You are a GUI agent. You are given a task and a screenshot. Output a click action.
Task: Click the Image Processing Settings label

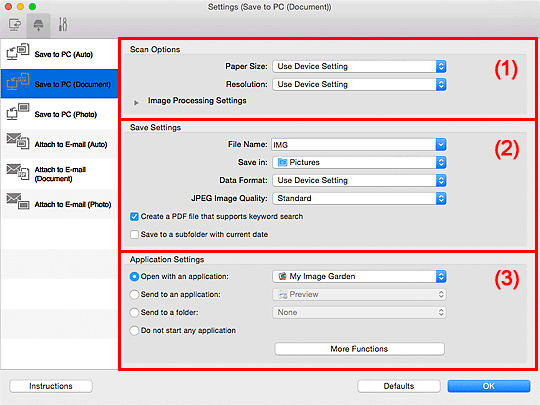point(197,101)
